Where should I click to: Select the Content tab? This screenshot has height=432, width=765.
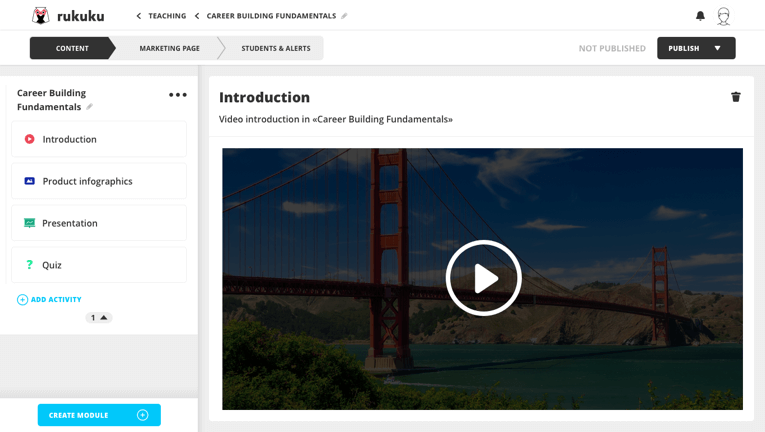(72, 48)
